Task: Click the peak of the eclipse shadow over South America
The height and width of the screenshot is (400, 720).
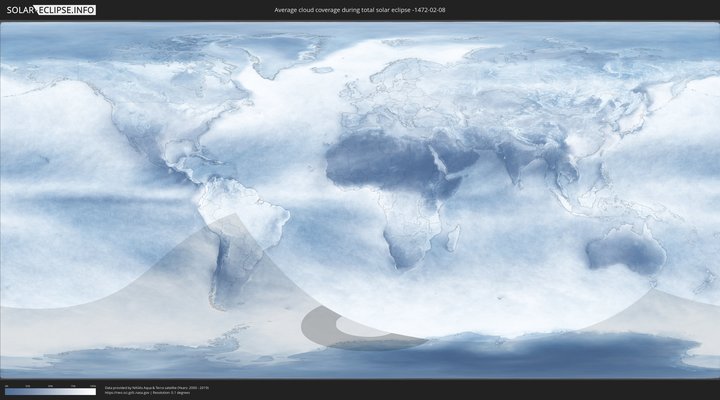Action: (233, 215)
